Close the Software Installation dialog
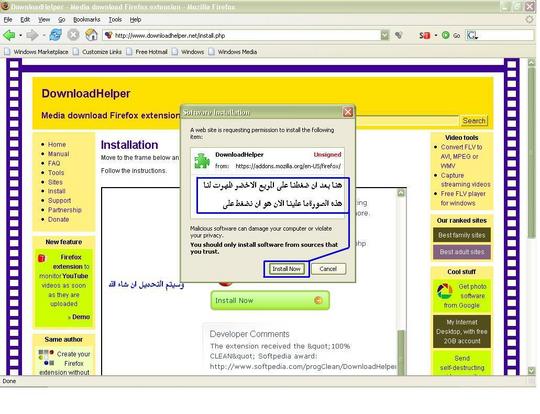 point(348,112)
